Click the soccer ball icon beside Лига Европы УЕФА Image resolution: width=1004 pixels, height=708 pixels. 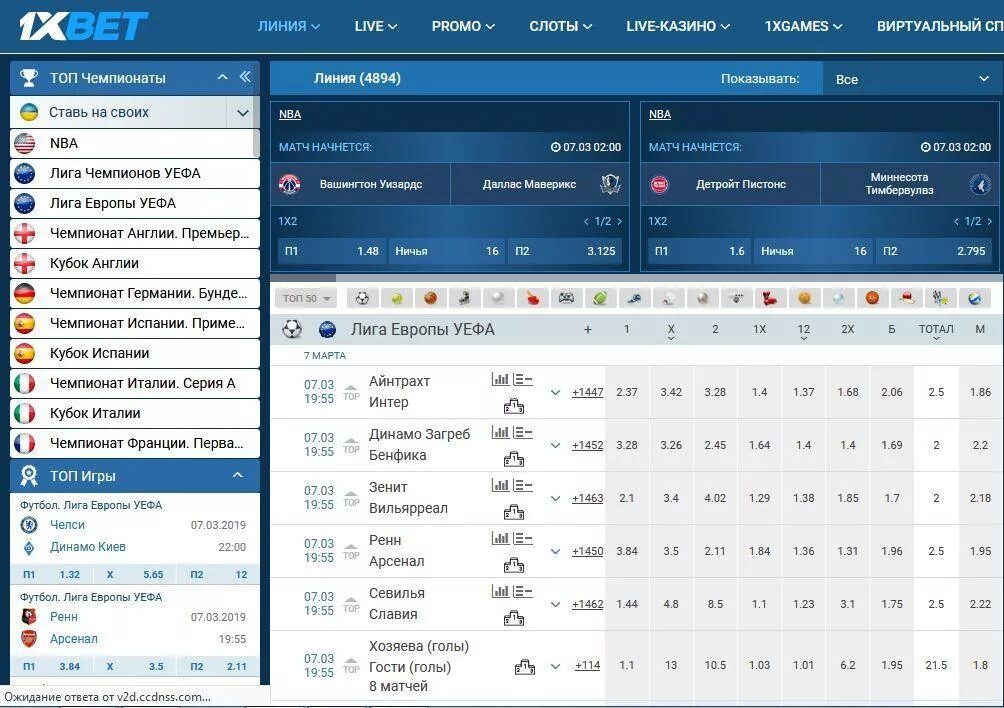[292, 330]
